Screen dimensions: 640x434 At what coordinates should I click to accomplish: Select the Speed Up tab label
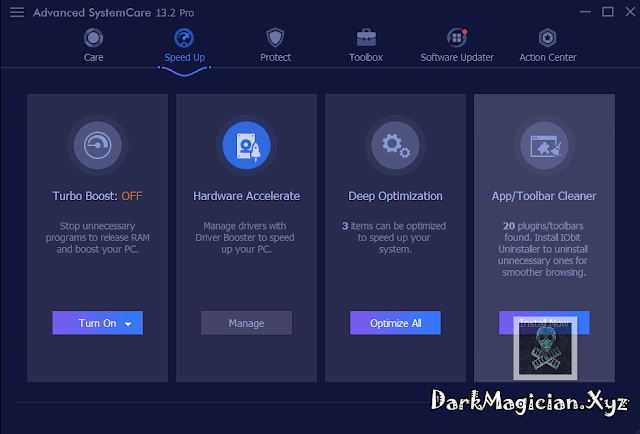point(184,58)
